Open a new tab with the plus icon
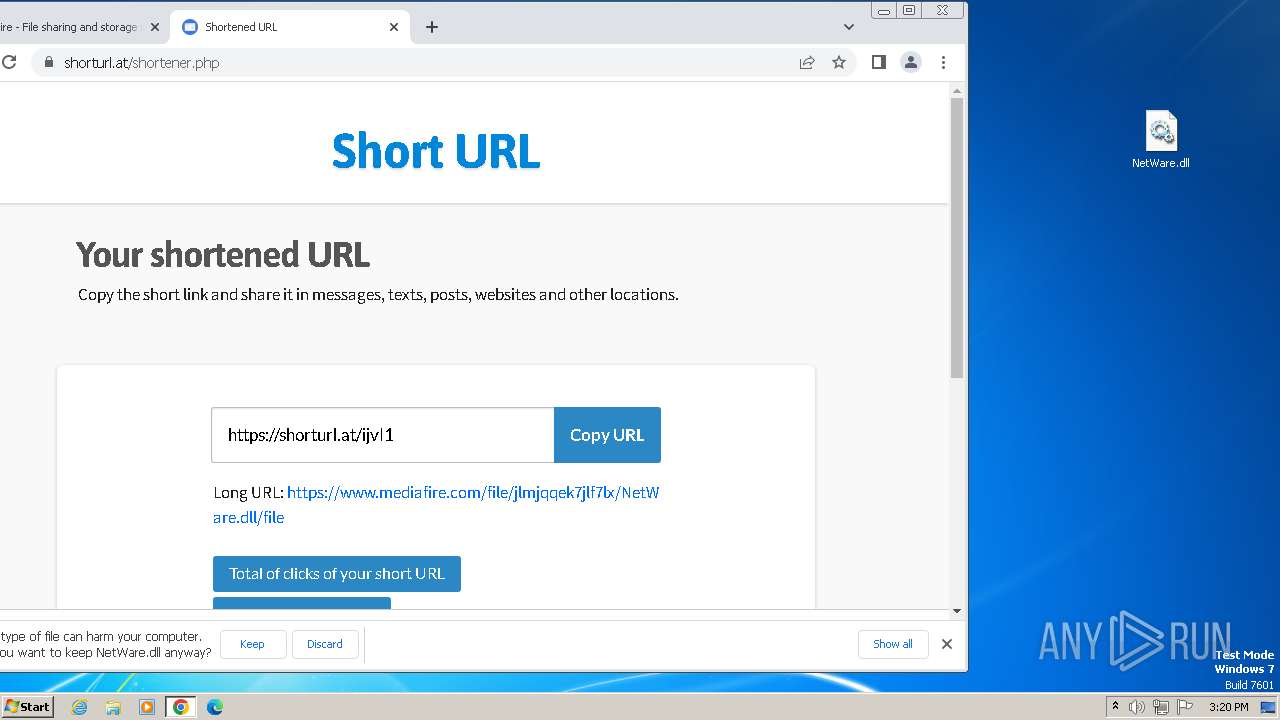The width and height of the screenshot is (1280, 720). coord(432,27)
